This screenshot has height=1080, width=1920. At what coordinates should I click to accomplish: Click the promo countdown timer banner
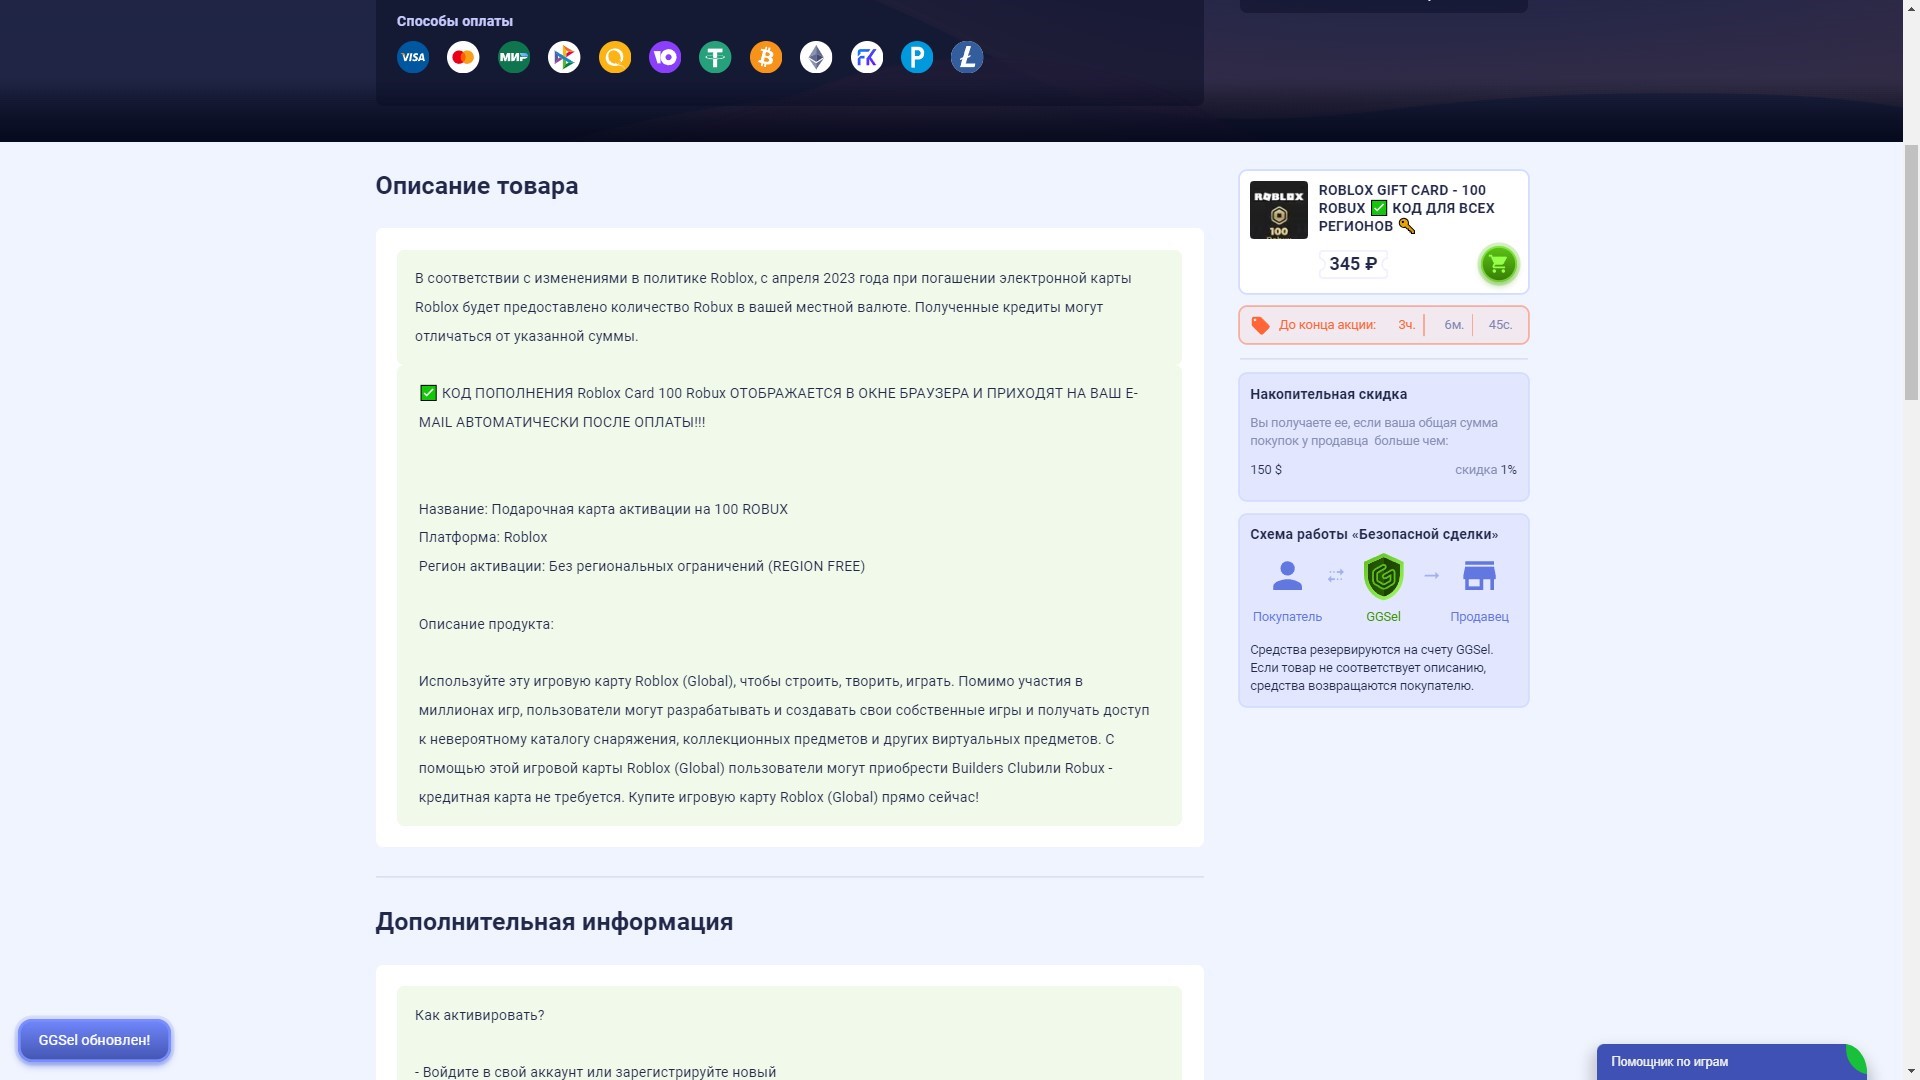(x=1383, y=325)
